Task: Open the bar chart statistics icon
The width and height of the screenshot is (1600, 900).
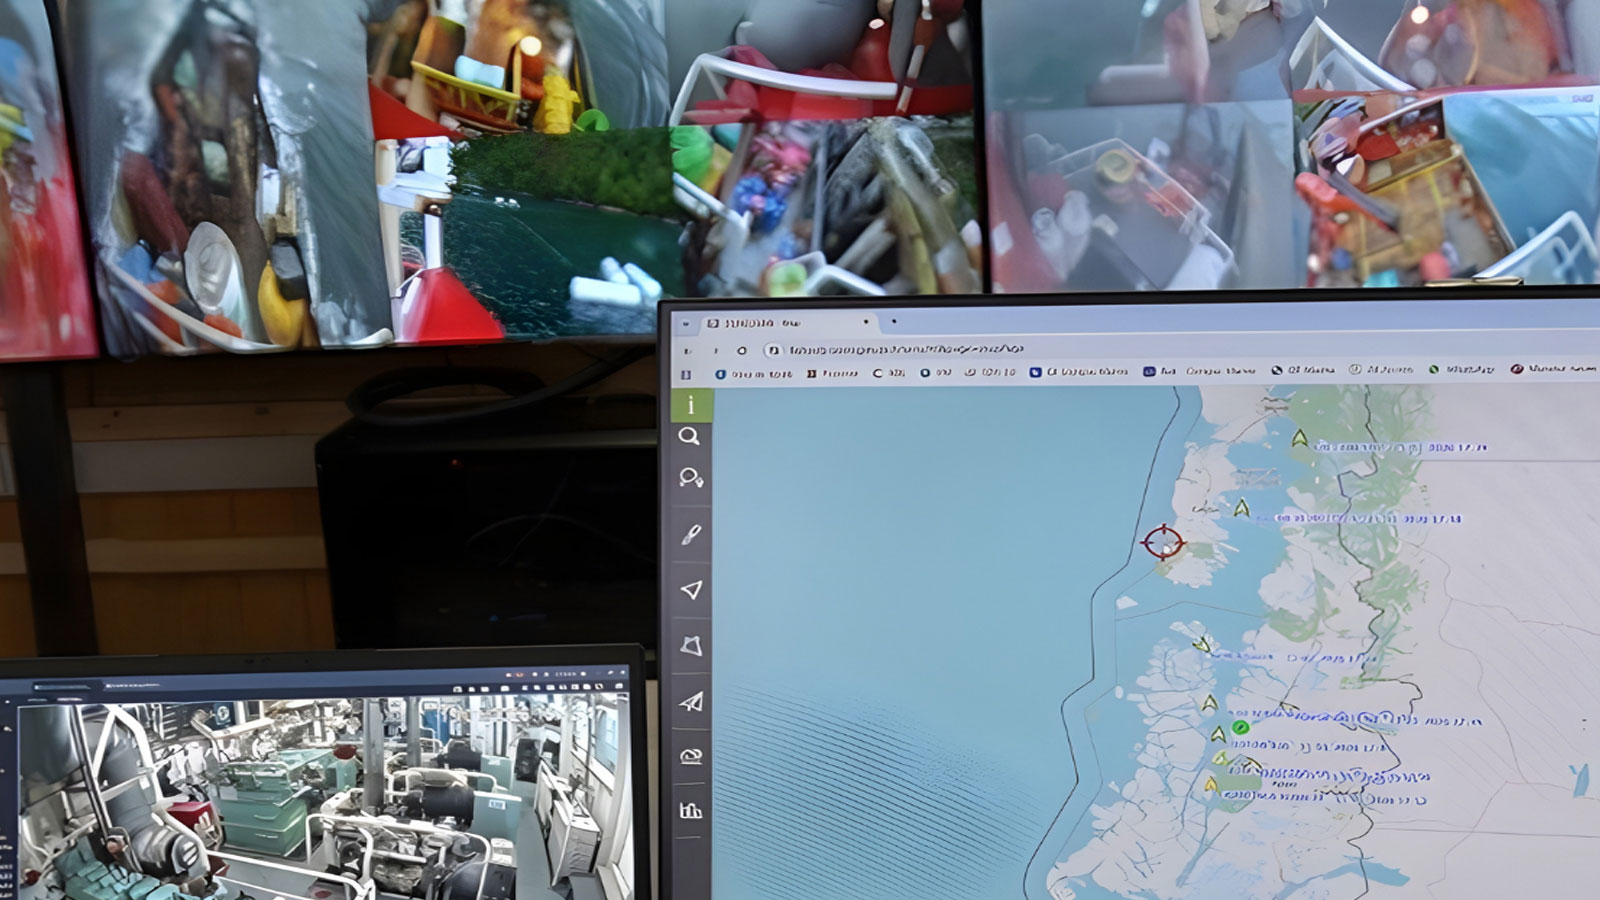Action: click(691, 810)
